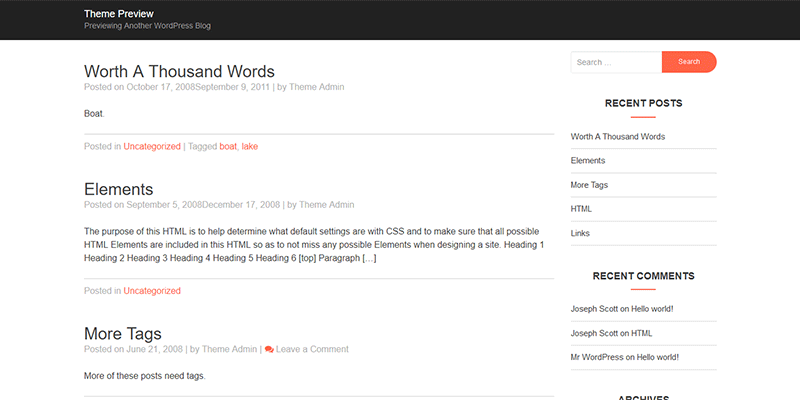Open Theme Admin author link under Worth A Thousand Words
Screen dimensions: 800x400
coord(316,87)
